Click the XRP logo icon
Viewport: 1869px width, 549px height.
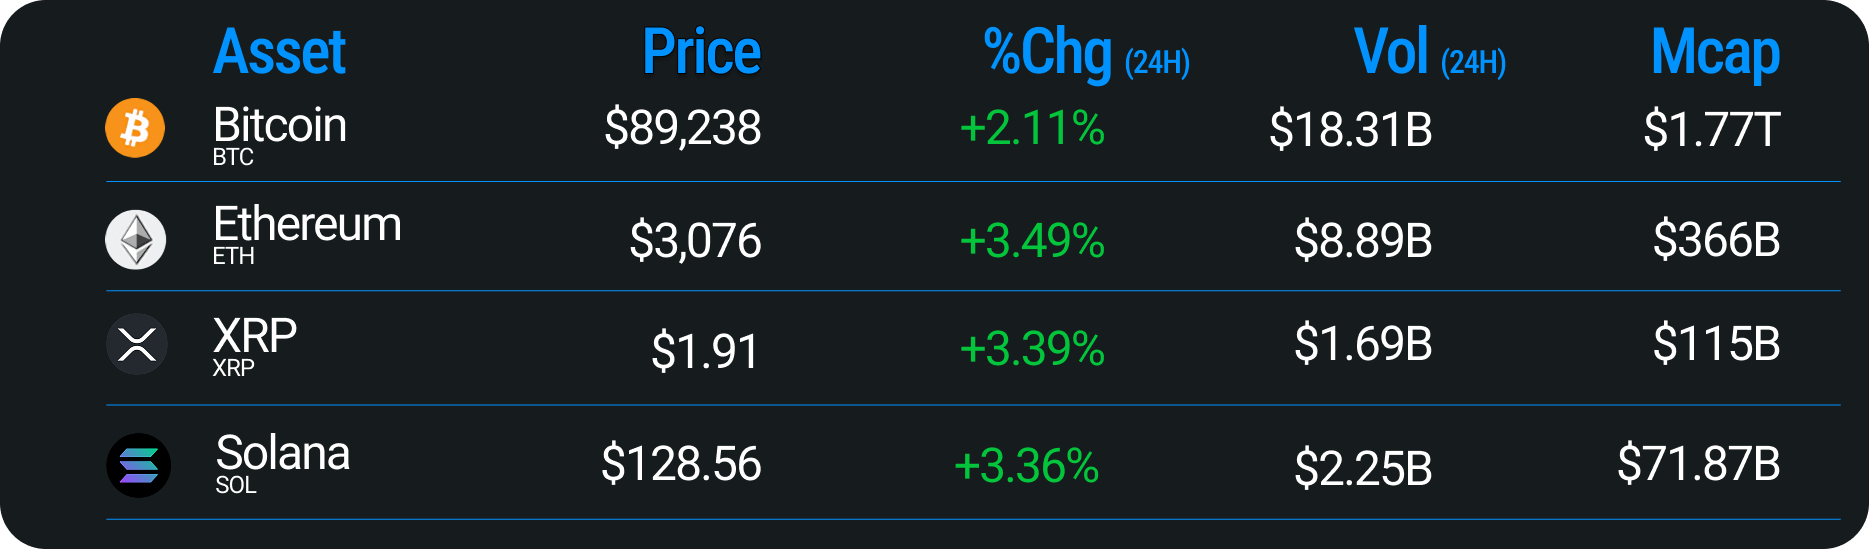pyautogui.click(x=136, y=344)
